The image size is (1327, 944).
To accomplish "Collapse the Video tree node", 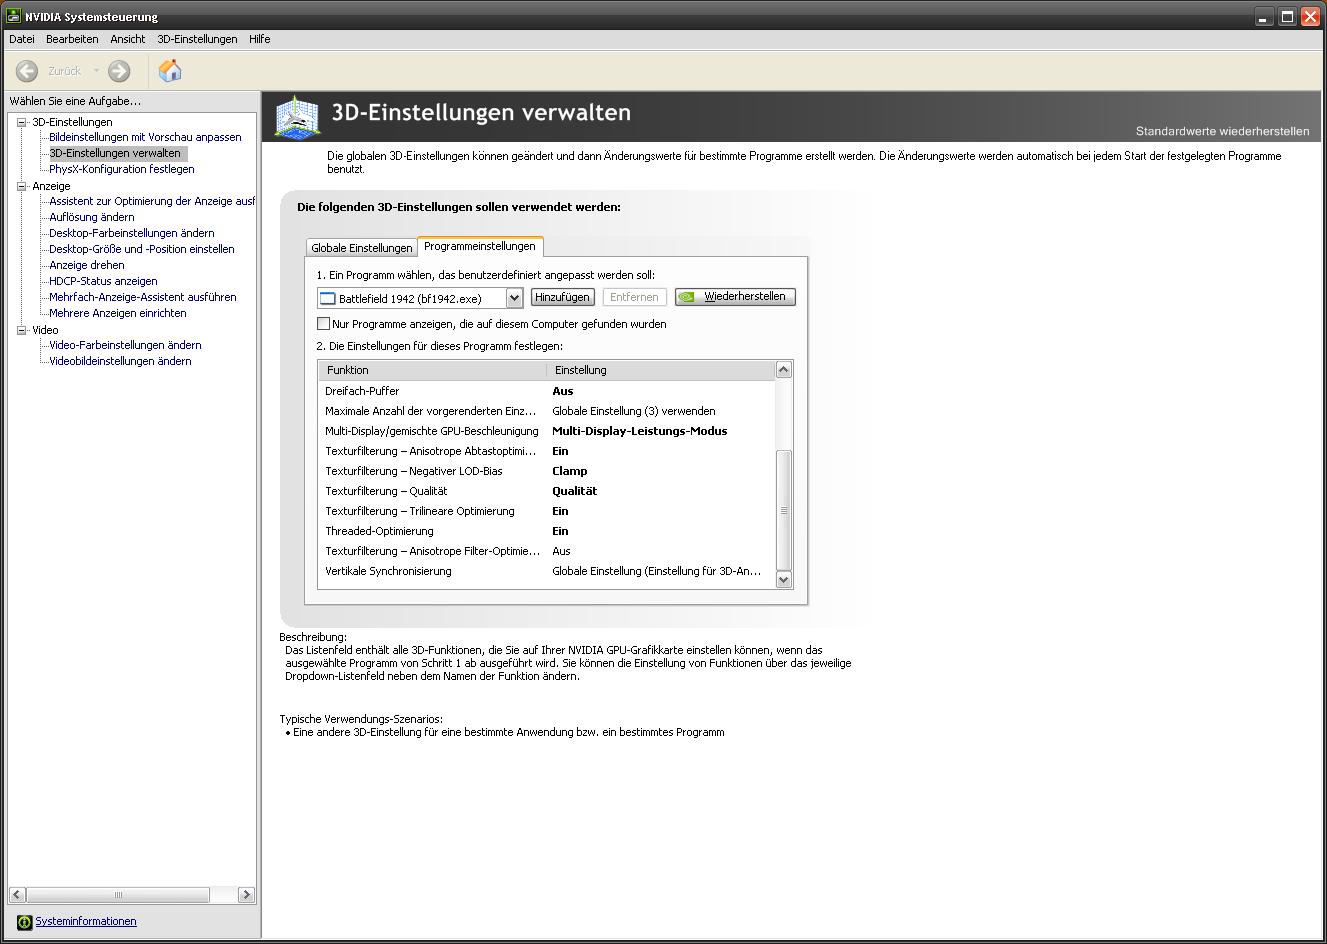I will tap(22, 330).
